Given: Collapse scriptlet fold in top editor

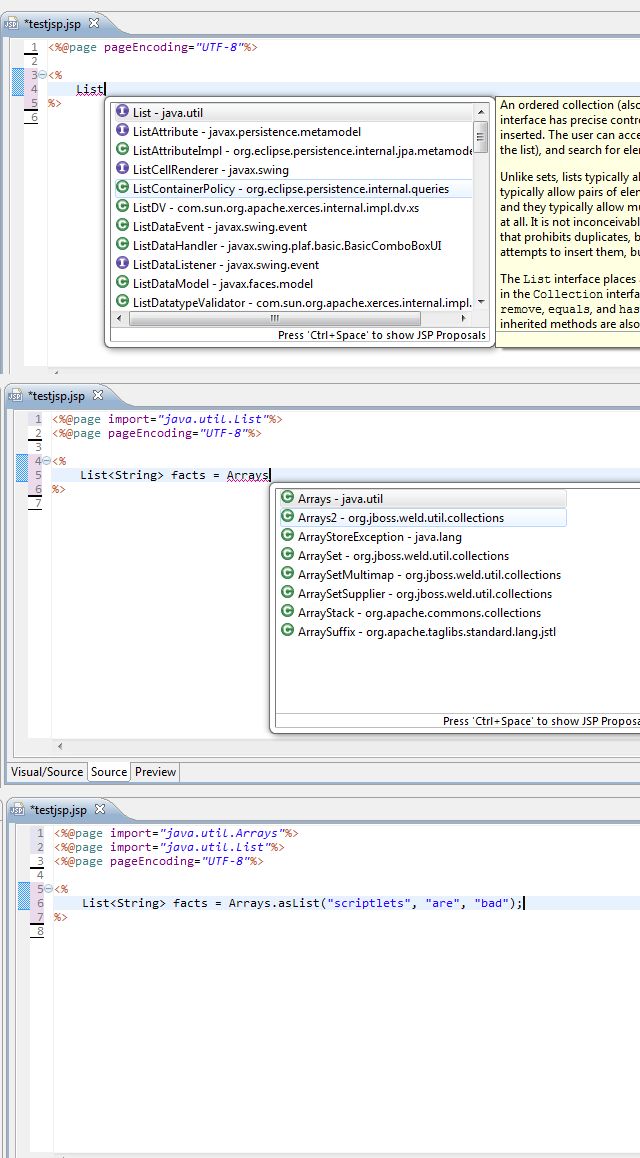Looking at the screenshot, I should click(42, 75).
